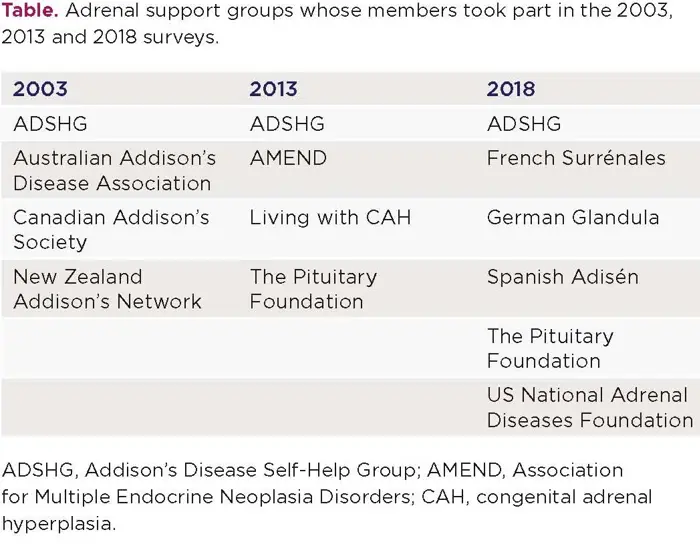This screenshot has width=700, height=548.
Task: Click the AMEND cell
Action: [x=288, y=159]
